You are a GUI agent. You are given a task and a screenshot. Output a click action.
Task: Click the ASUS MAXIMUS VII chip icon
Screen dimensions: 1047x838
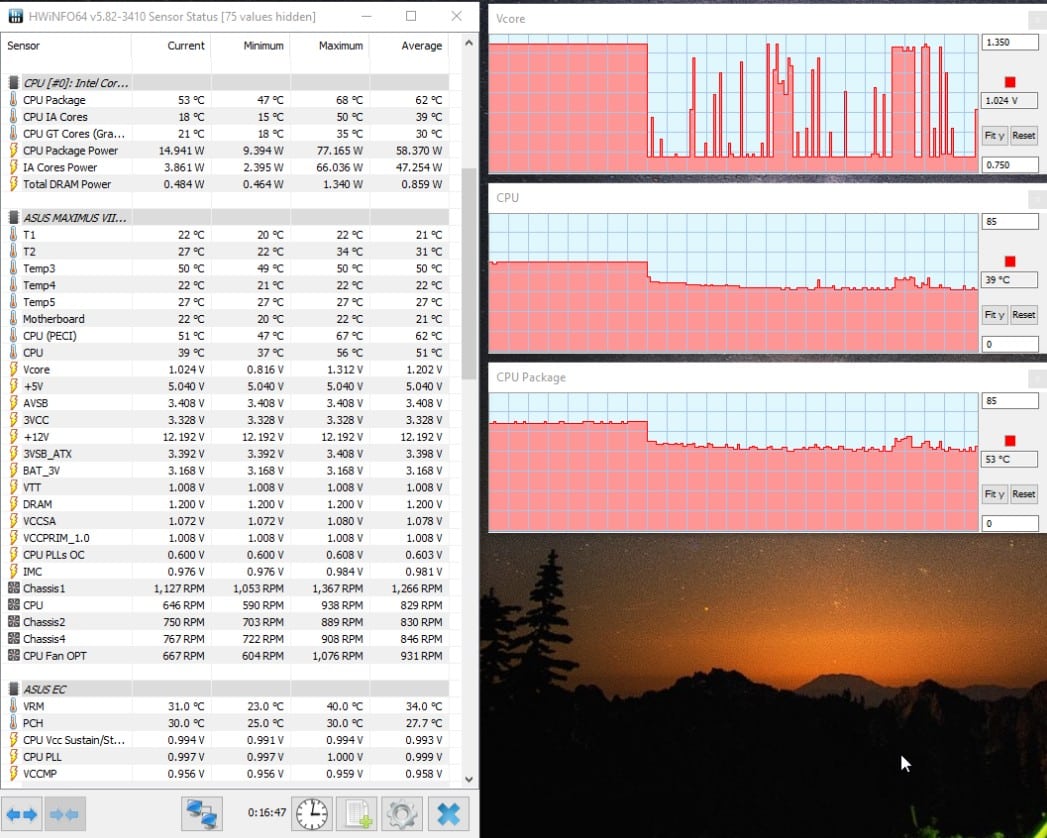click(x=13, y=218)
